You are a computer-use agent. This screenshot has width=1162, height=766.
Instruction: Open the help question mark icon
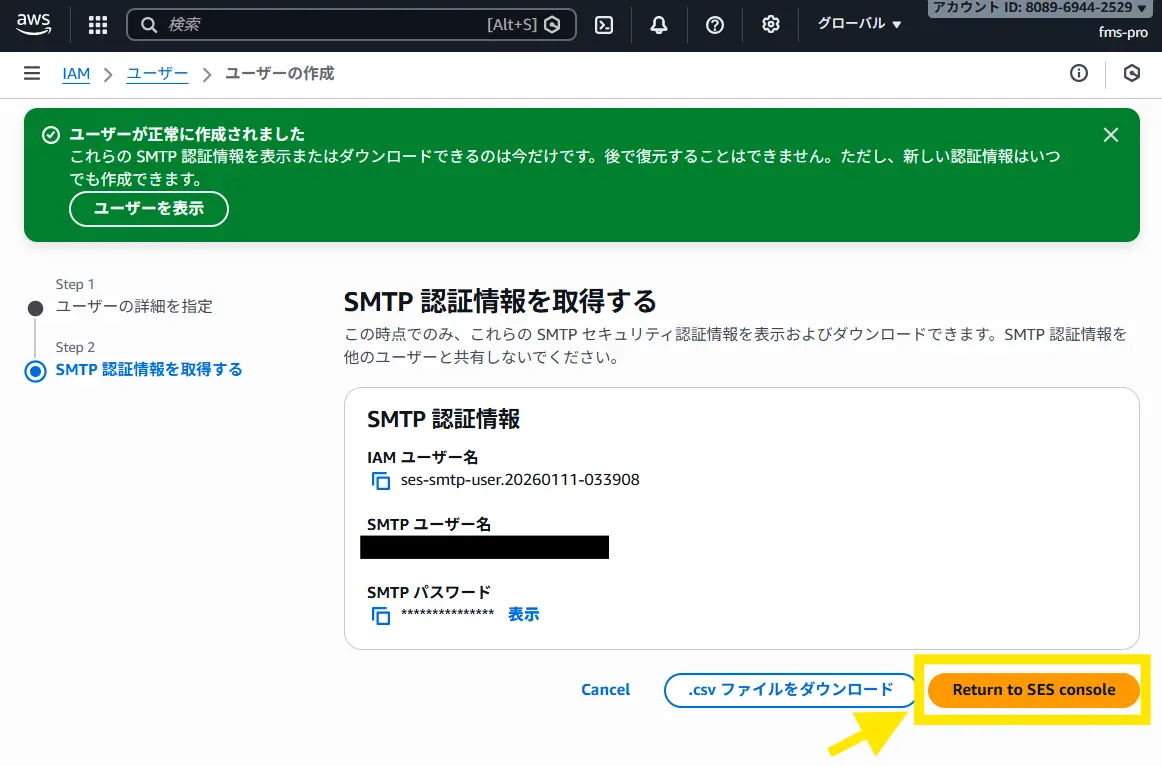[714, 25]
